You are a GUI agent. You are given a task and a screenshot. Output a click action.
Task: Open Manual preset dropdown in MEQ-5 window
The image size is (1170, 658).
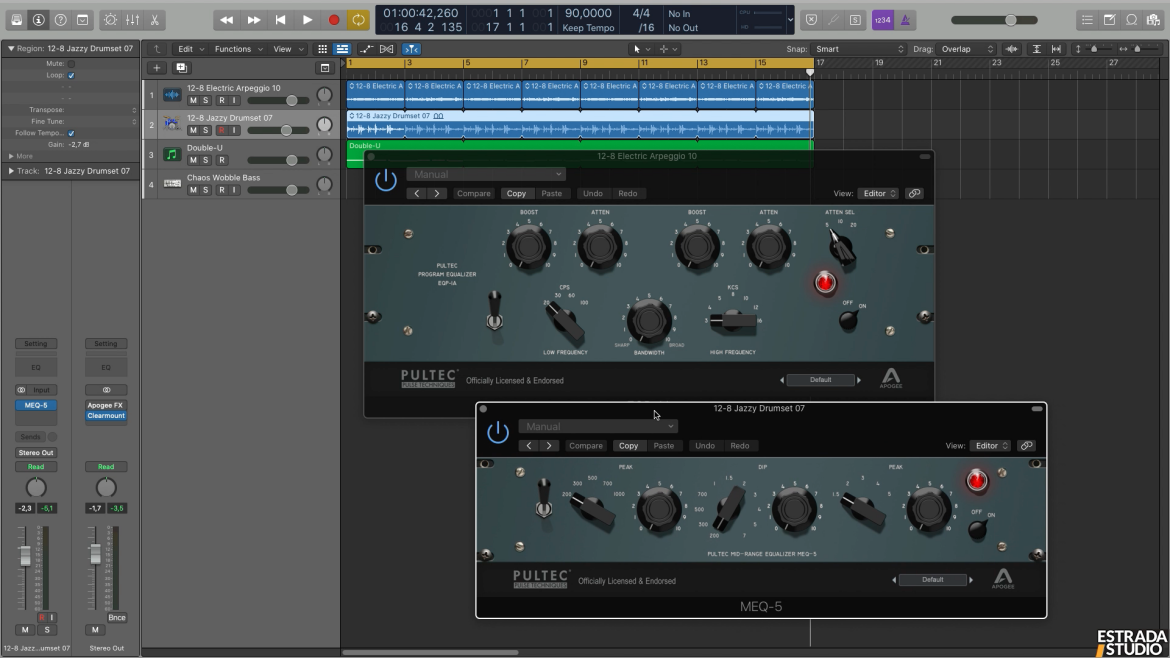tap(598, 427)
